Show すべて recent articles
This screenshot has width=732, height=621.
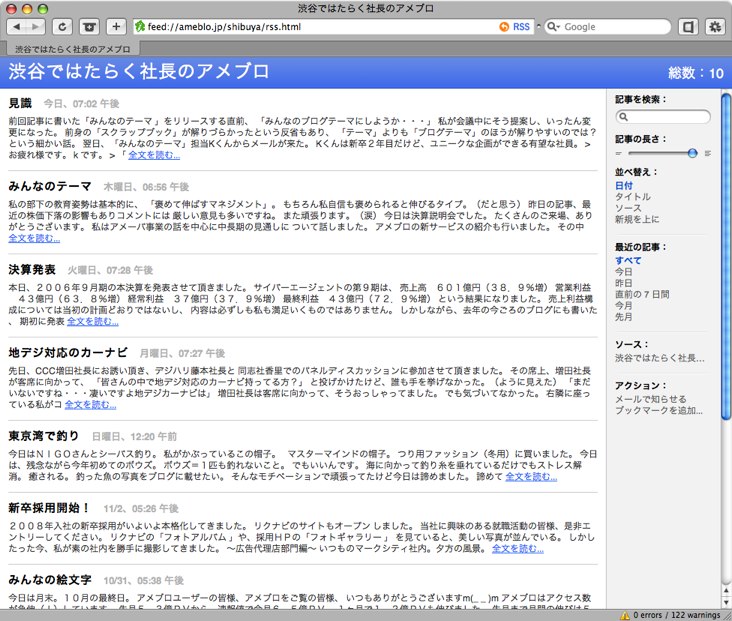tap(628, 261)
